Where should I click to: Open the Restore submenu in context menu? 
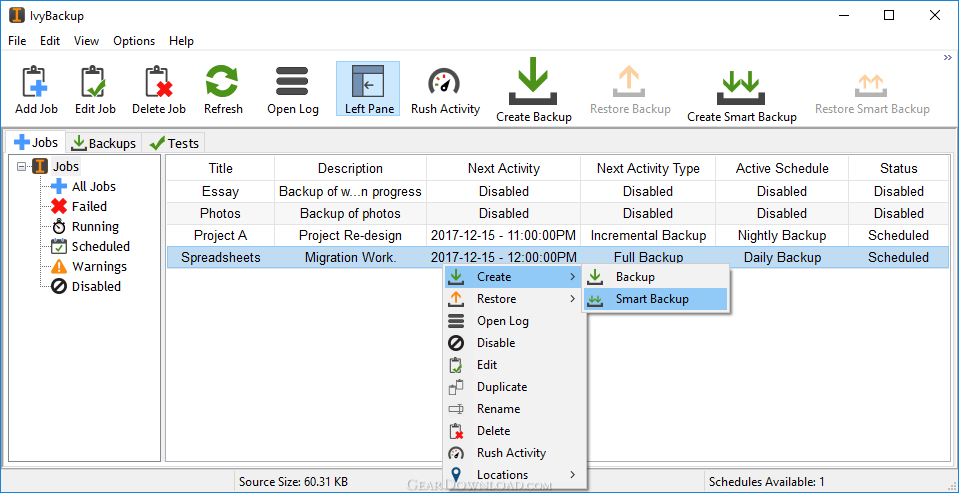pos(513,299)
